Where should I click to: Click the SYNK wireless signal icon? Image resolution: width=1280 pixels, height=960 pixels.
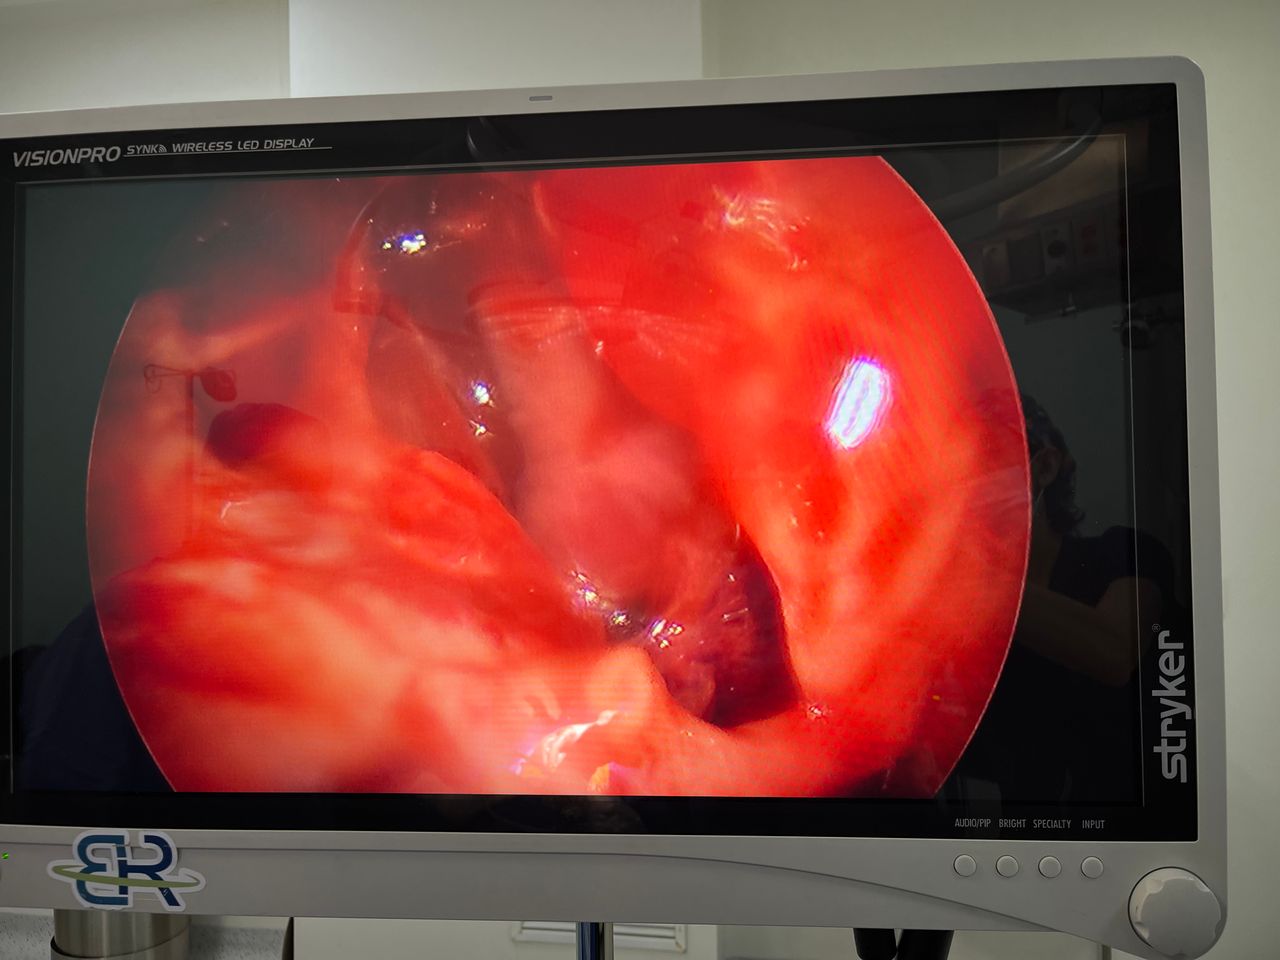pyautogui.click(x=159, y=149)
